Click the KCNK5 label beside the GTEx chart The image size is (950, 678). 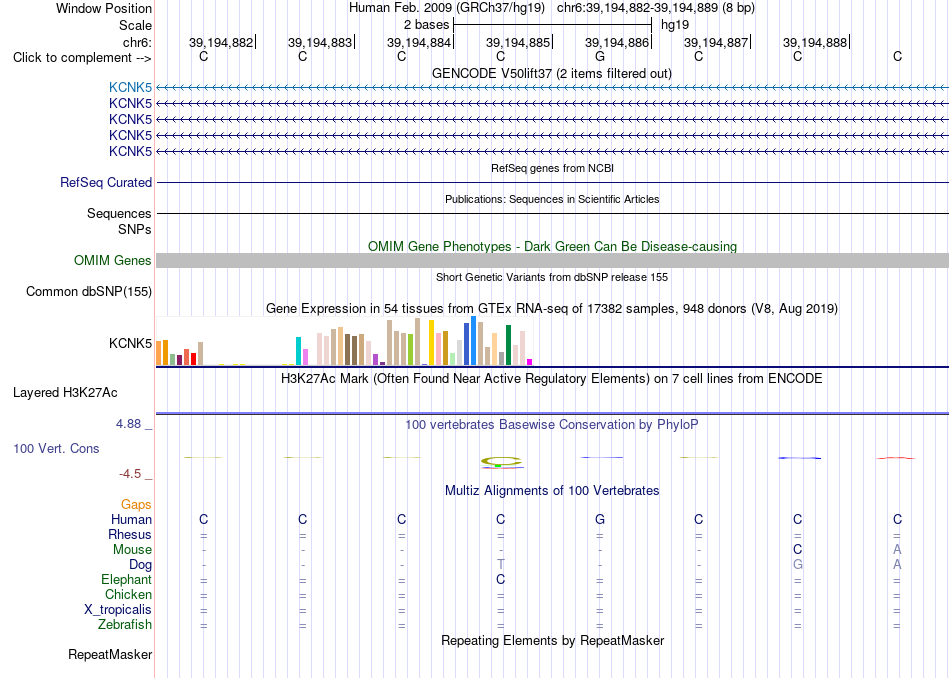tap(130, 344)
